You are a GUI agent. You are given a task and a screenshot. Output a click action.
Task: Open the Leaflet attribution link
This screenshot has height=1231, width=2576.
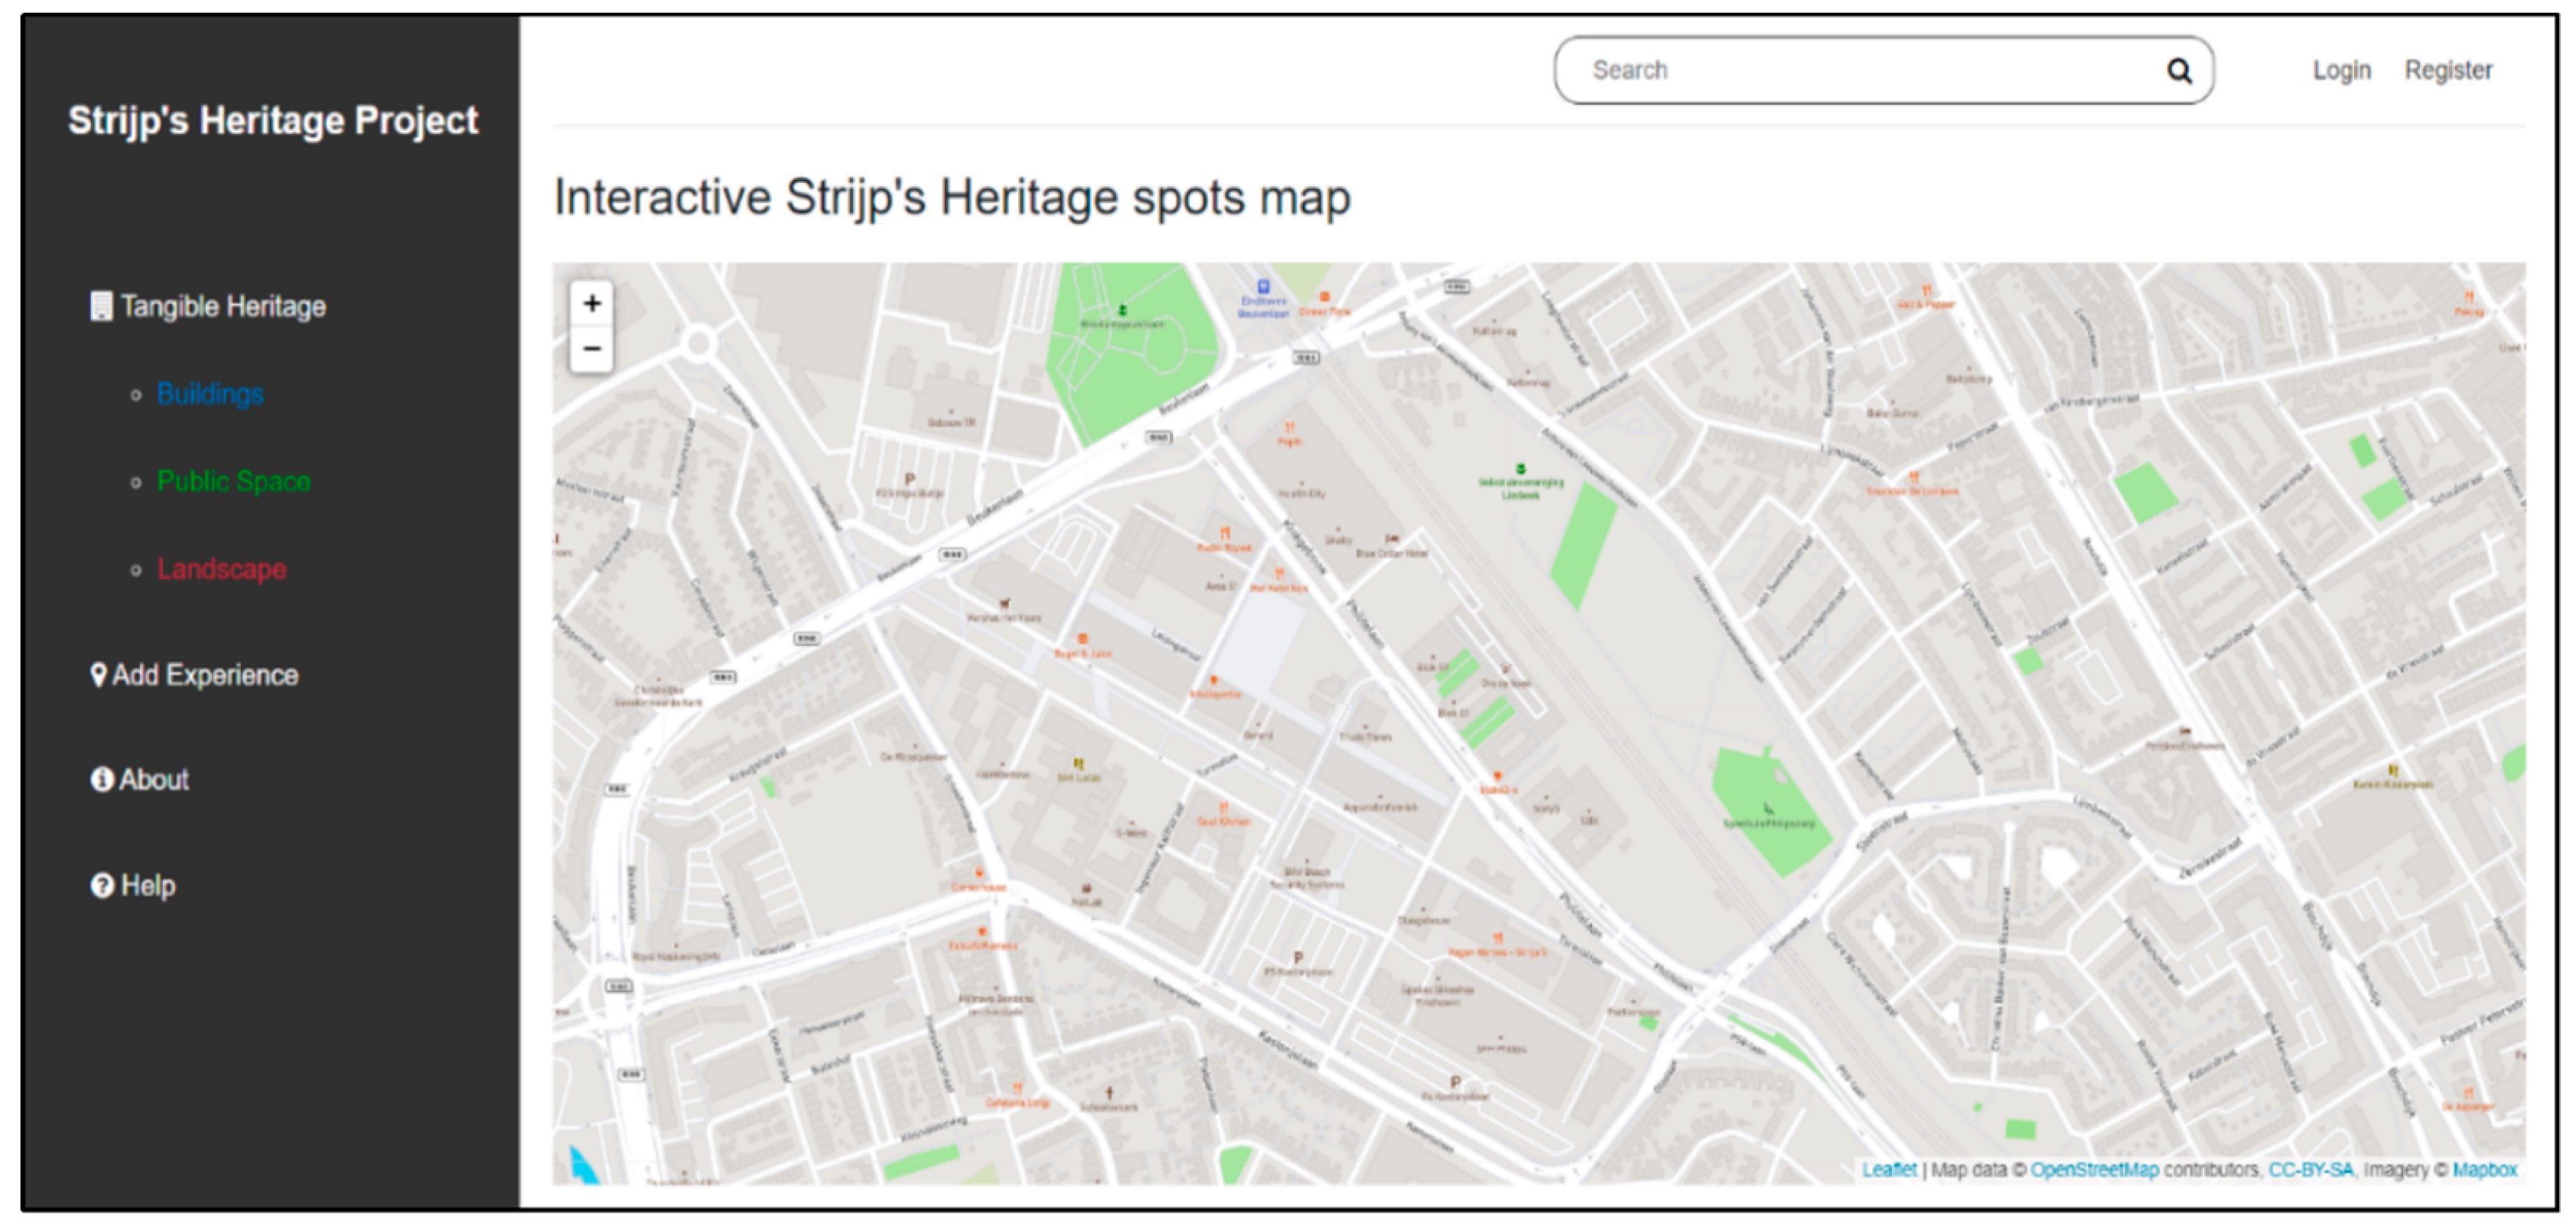point(1888,1169)
